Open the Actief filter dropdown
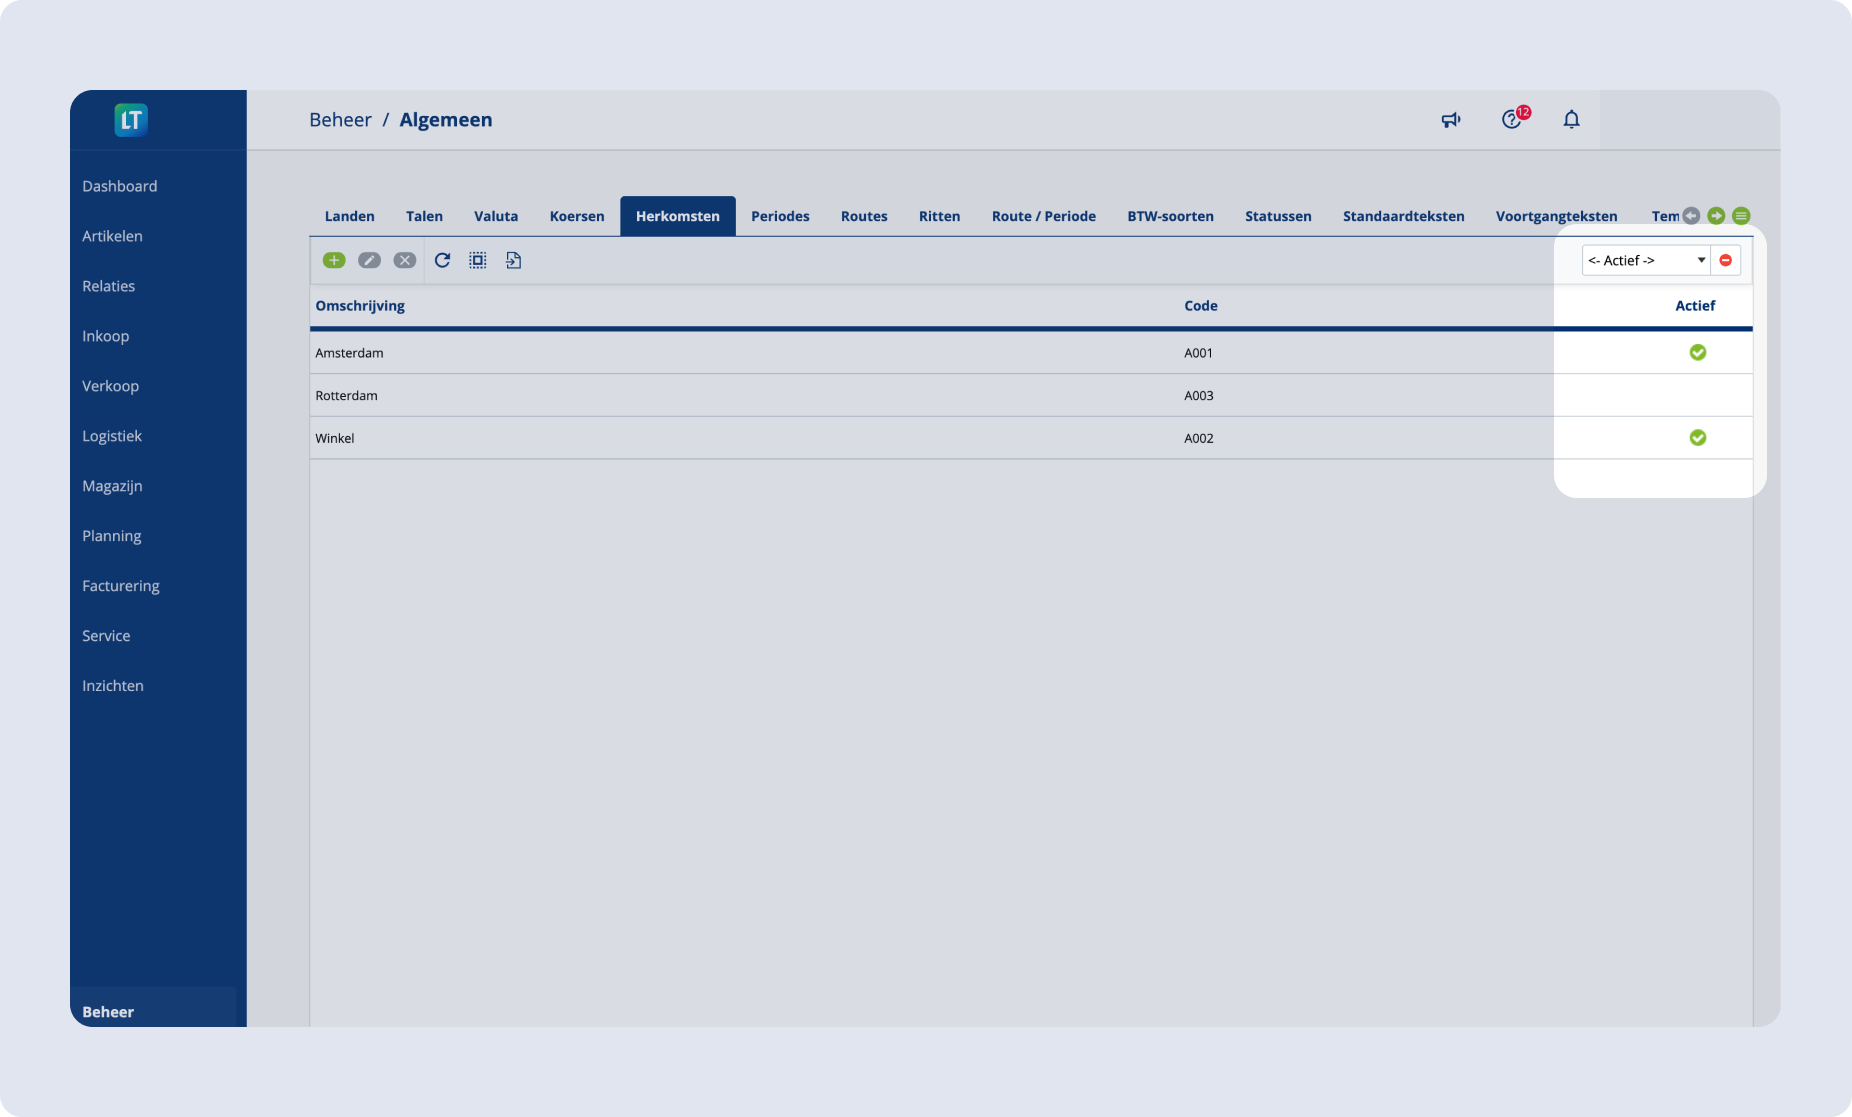The image size is (1852, 1117). tap(1646, 260)
